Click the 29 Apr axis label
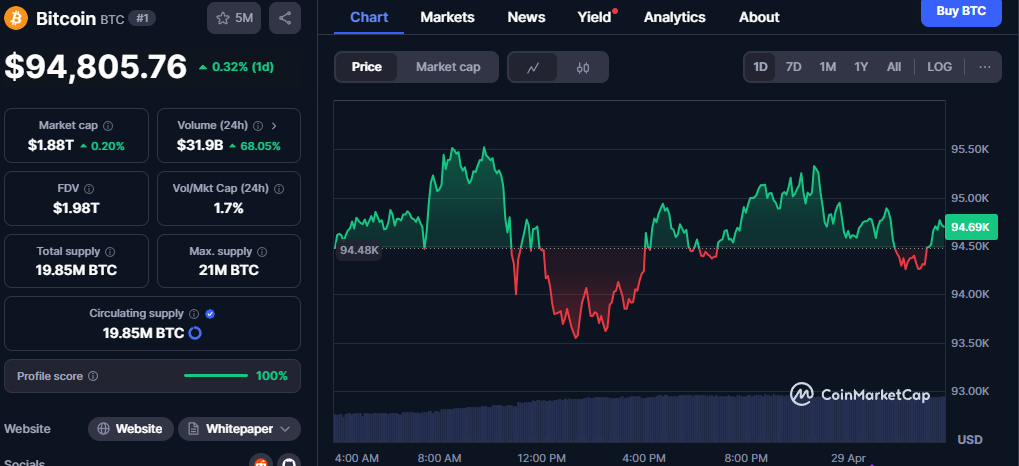Screen dimensions: 1019x466 tap(849, 458)
